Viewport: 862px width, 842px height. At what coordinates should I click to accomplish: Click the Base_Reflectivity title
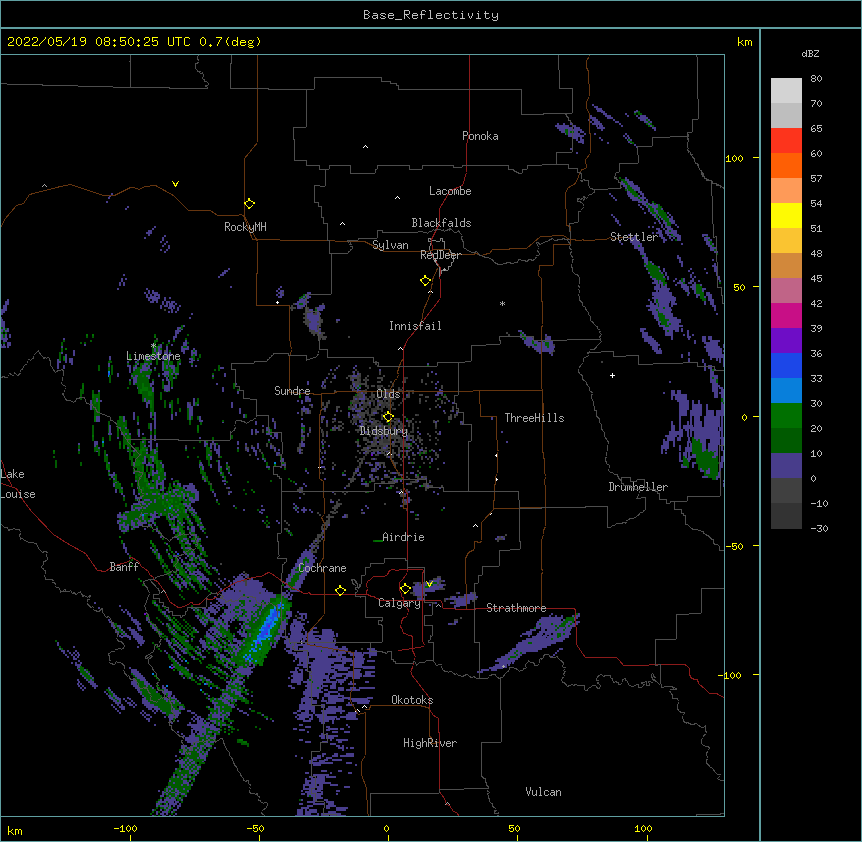click(x=431, y=15)
